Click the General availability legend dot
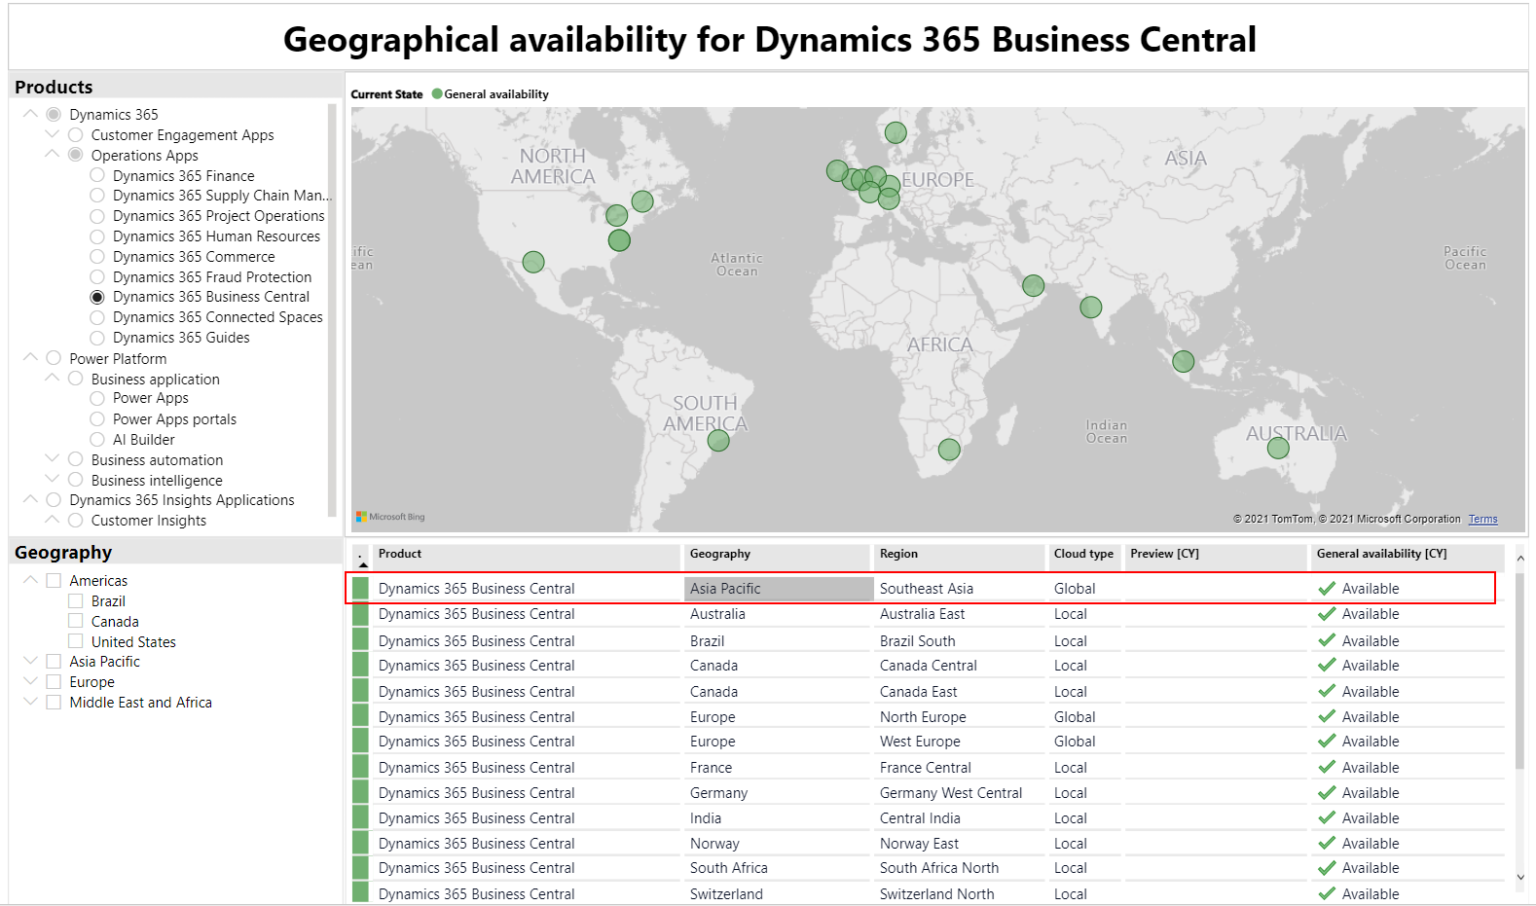The height and width of the screenshot is (906, 1536). (x=436, y=93)
